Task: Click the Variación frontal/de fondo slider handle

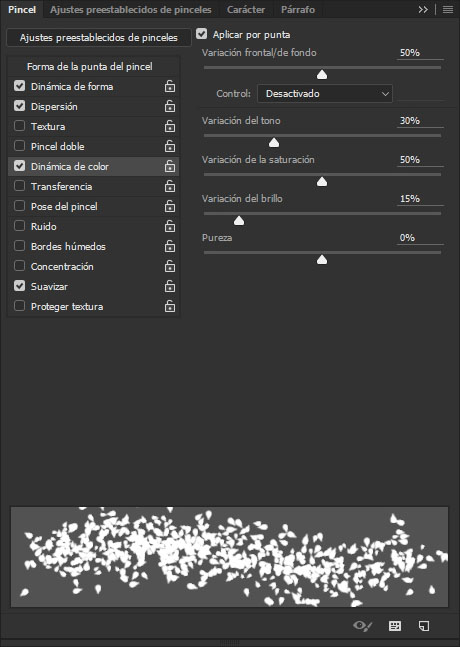Action: click(x=322, y=75)
